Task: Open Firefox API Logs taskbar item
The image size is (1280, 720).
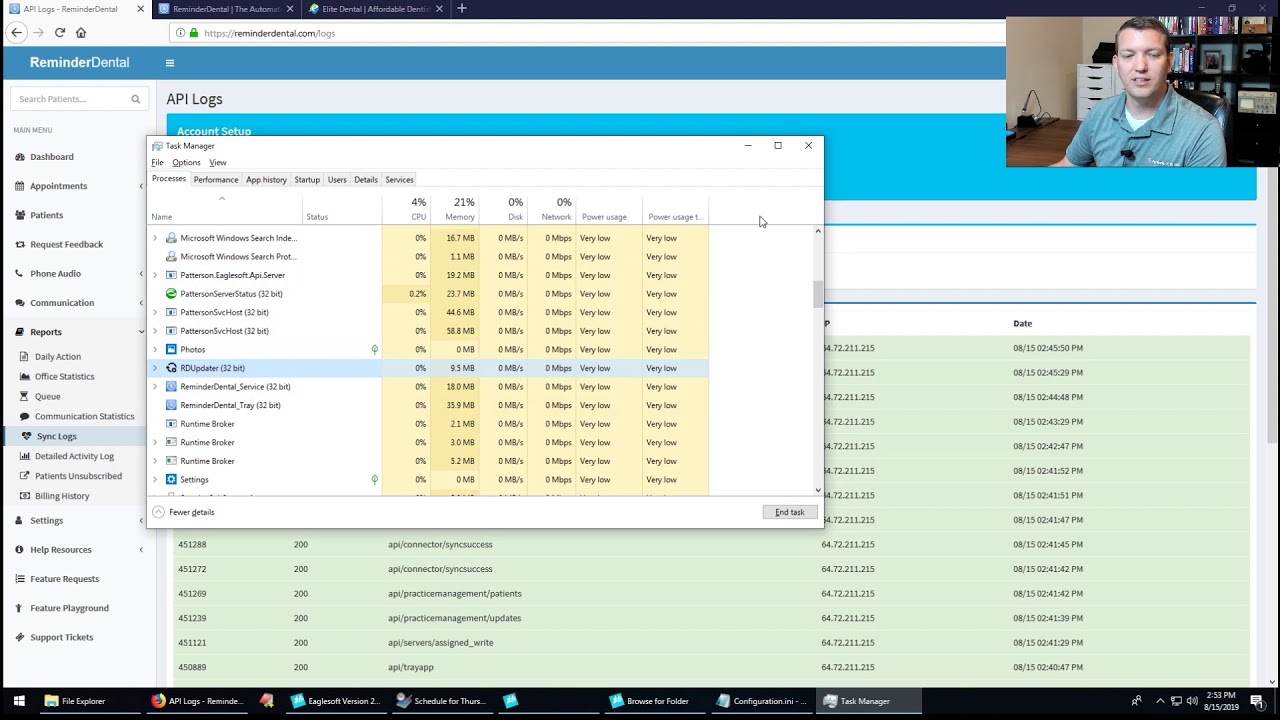Action: click(x=198, y=701)
